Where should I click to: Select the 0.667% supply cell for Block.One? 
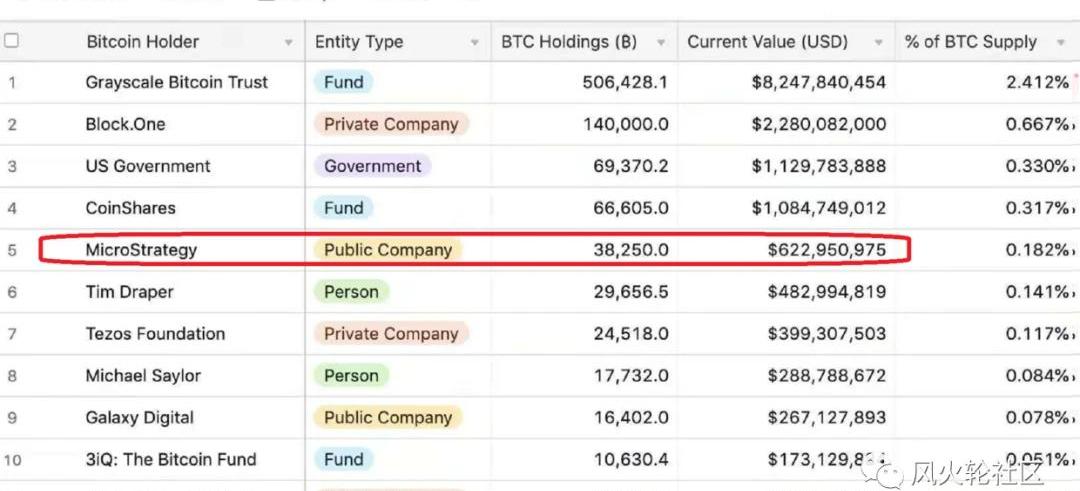[986, 125]
